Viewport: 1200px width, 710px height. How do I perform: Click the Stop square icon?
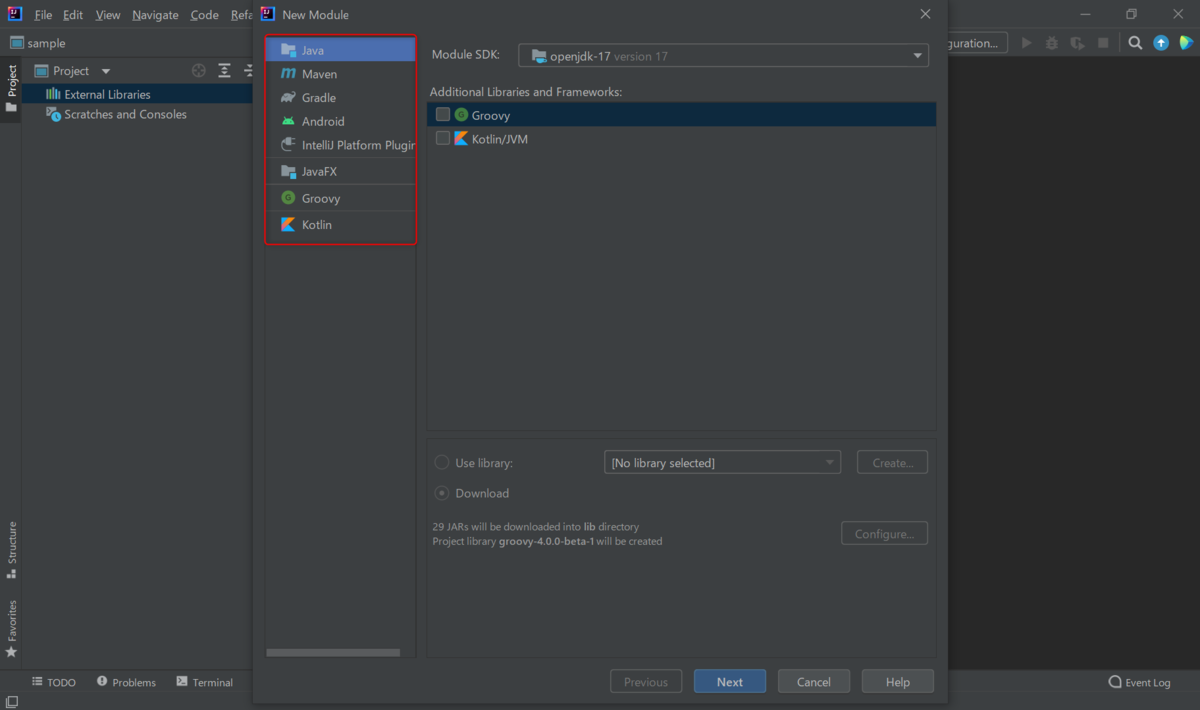pos(1103,43)
